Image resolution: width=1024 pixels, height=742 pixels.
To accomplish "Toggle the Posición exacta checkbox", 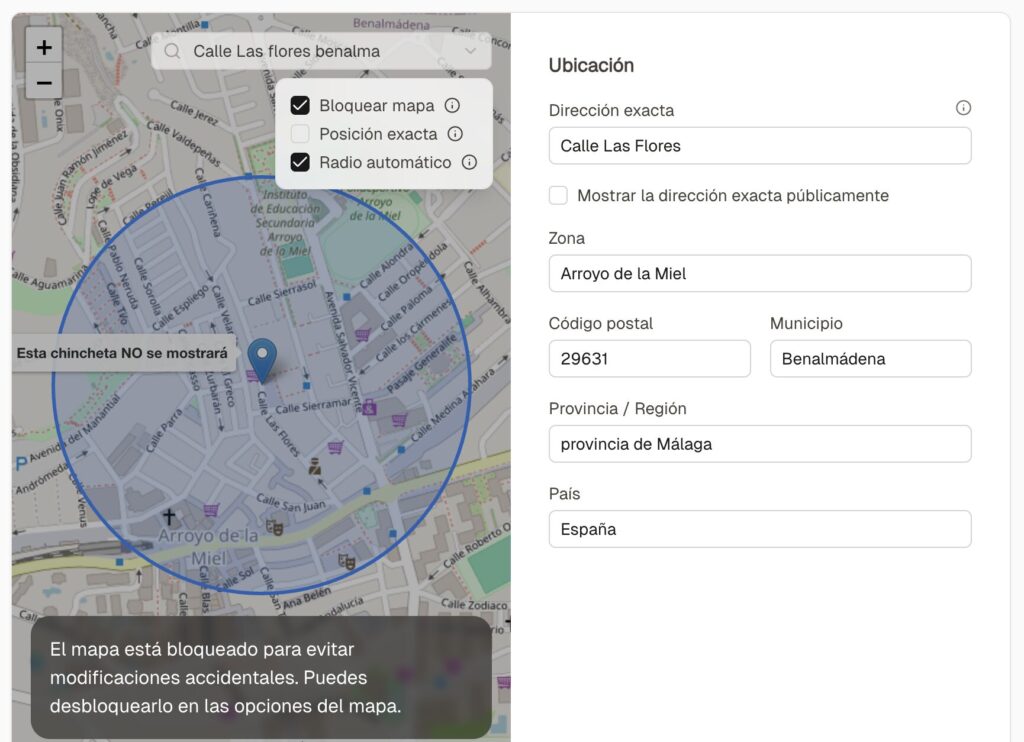I will 300,134.
